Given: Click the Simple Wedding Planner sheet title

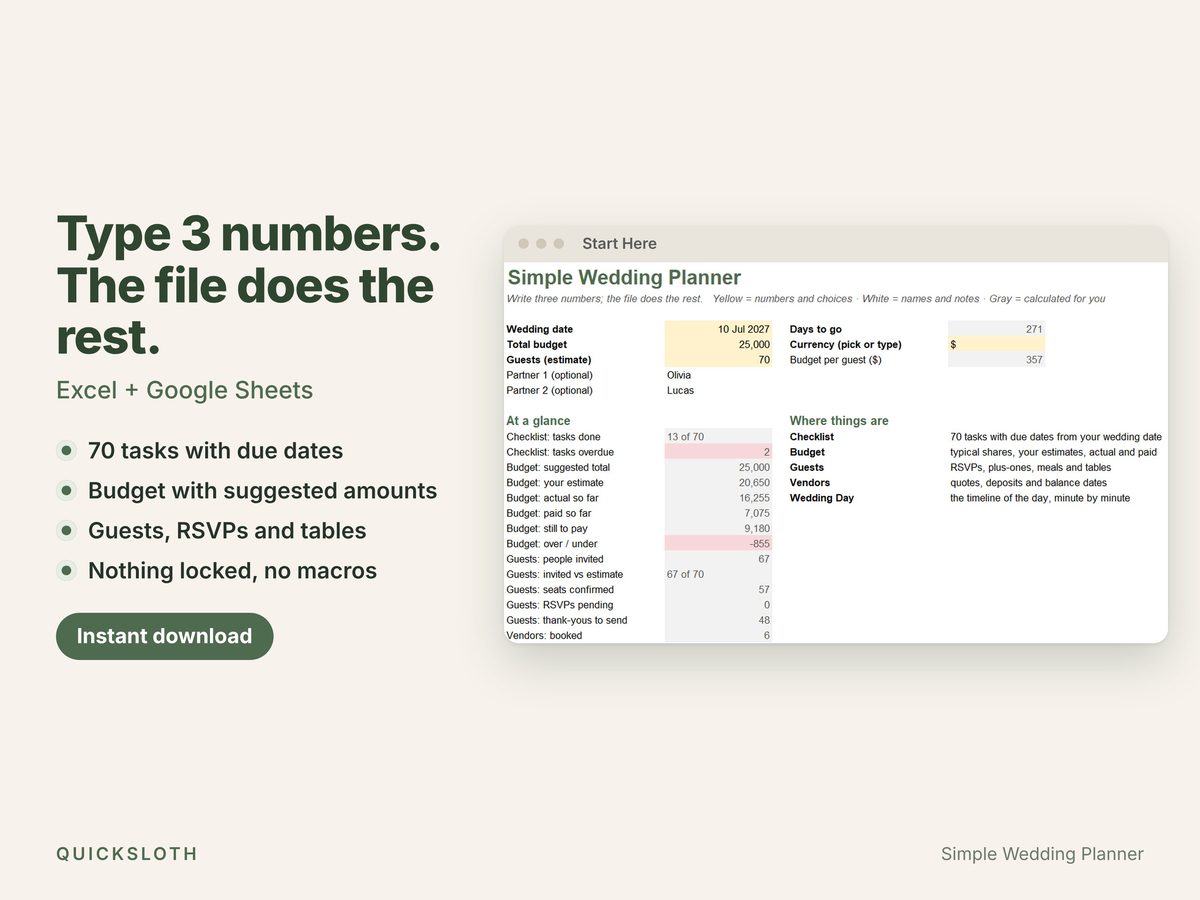Looking at the screenshot, I should 624,278.
